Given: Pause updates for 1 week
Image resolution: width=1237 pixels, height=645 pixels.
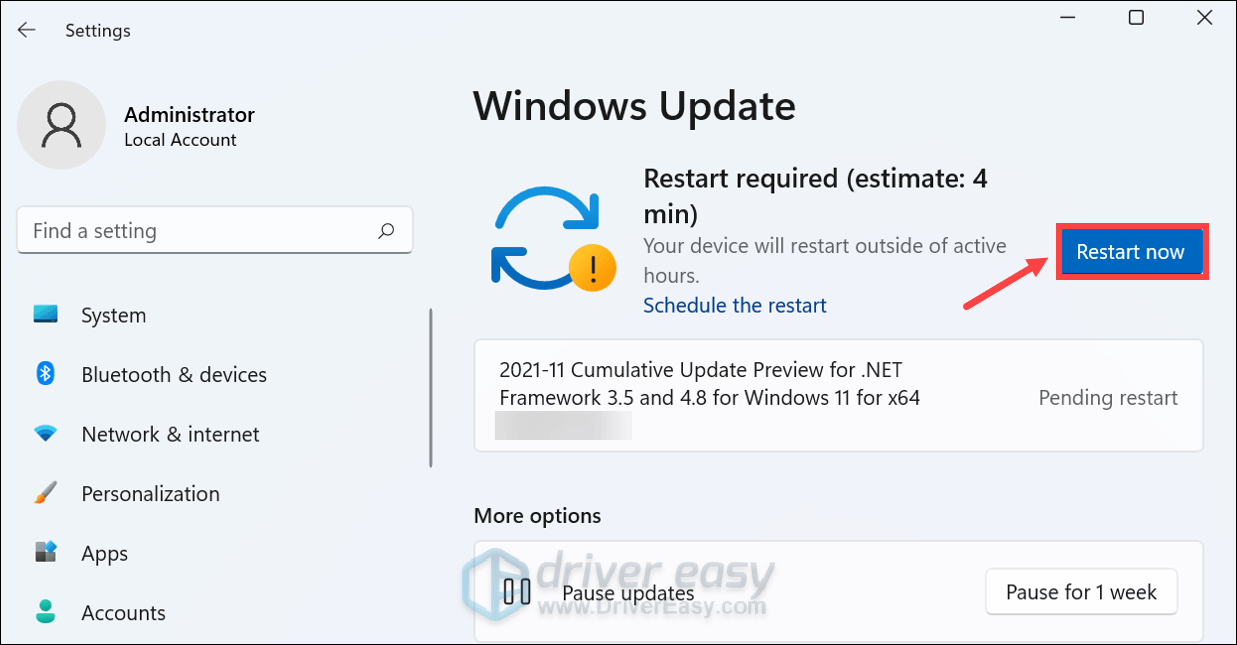Looking at the screenshot, I should point(1081,592).
